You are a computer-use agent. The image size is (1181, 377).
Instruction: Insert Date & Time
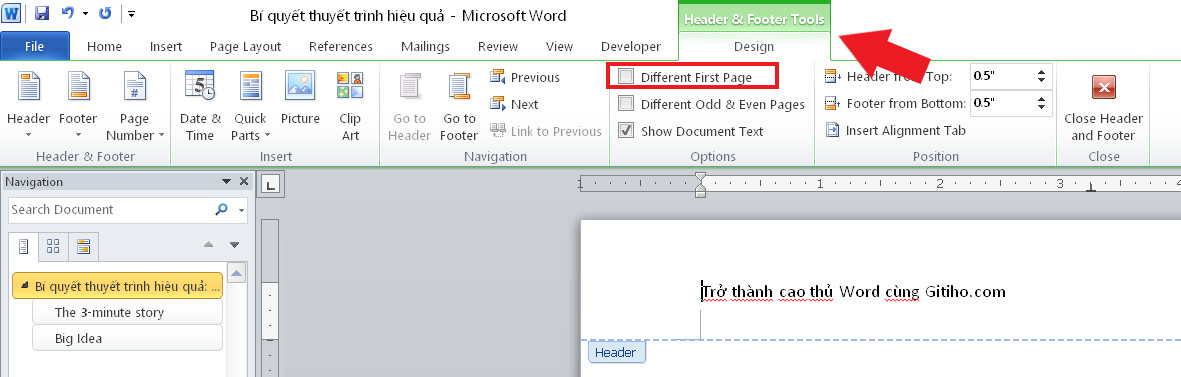pos(200,106)
